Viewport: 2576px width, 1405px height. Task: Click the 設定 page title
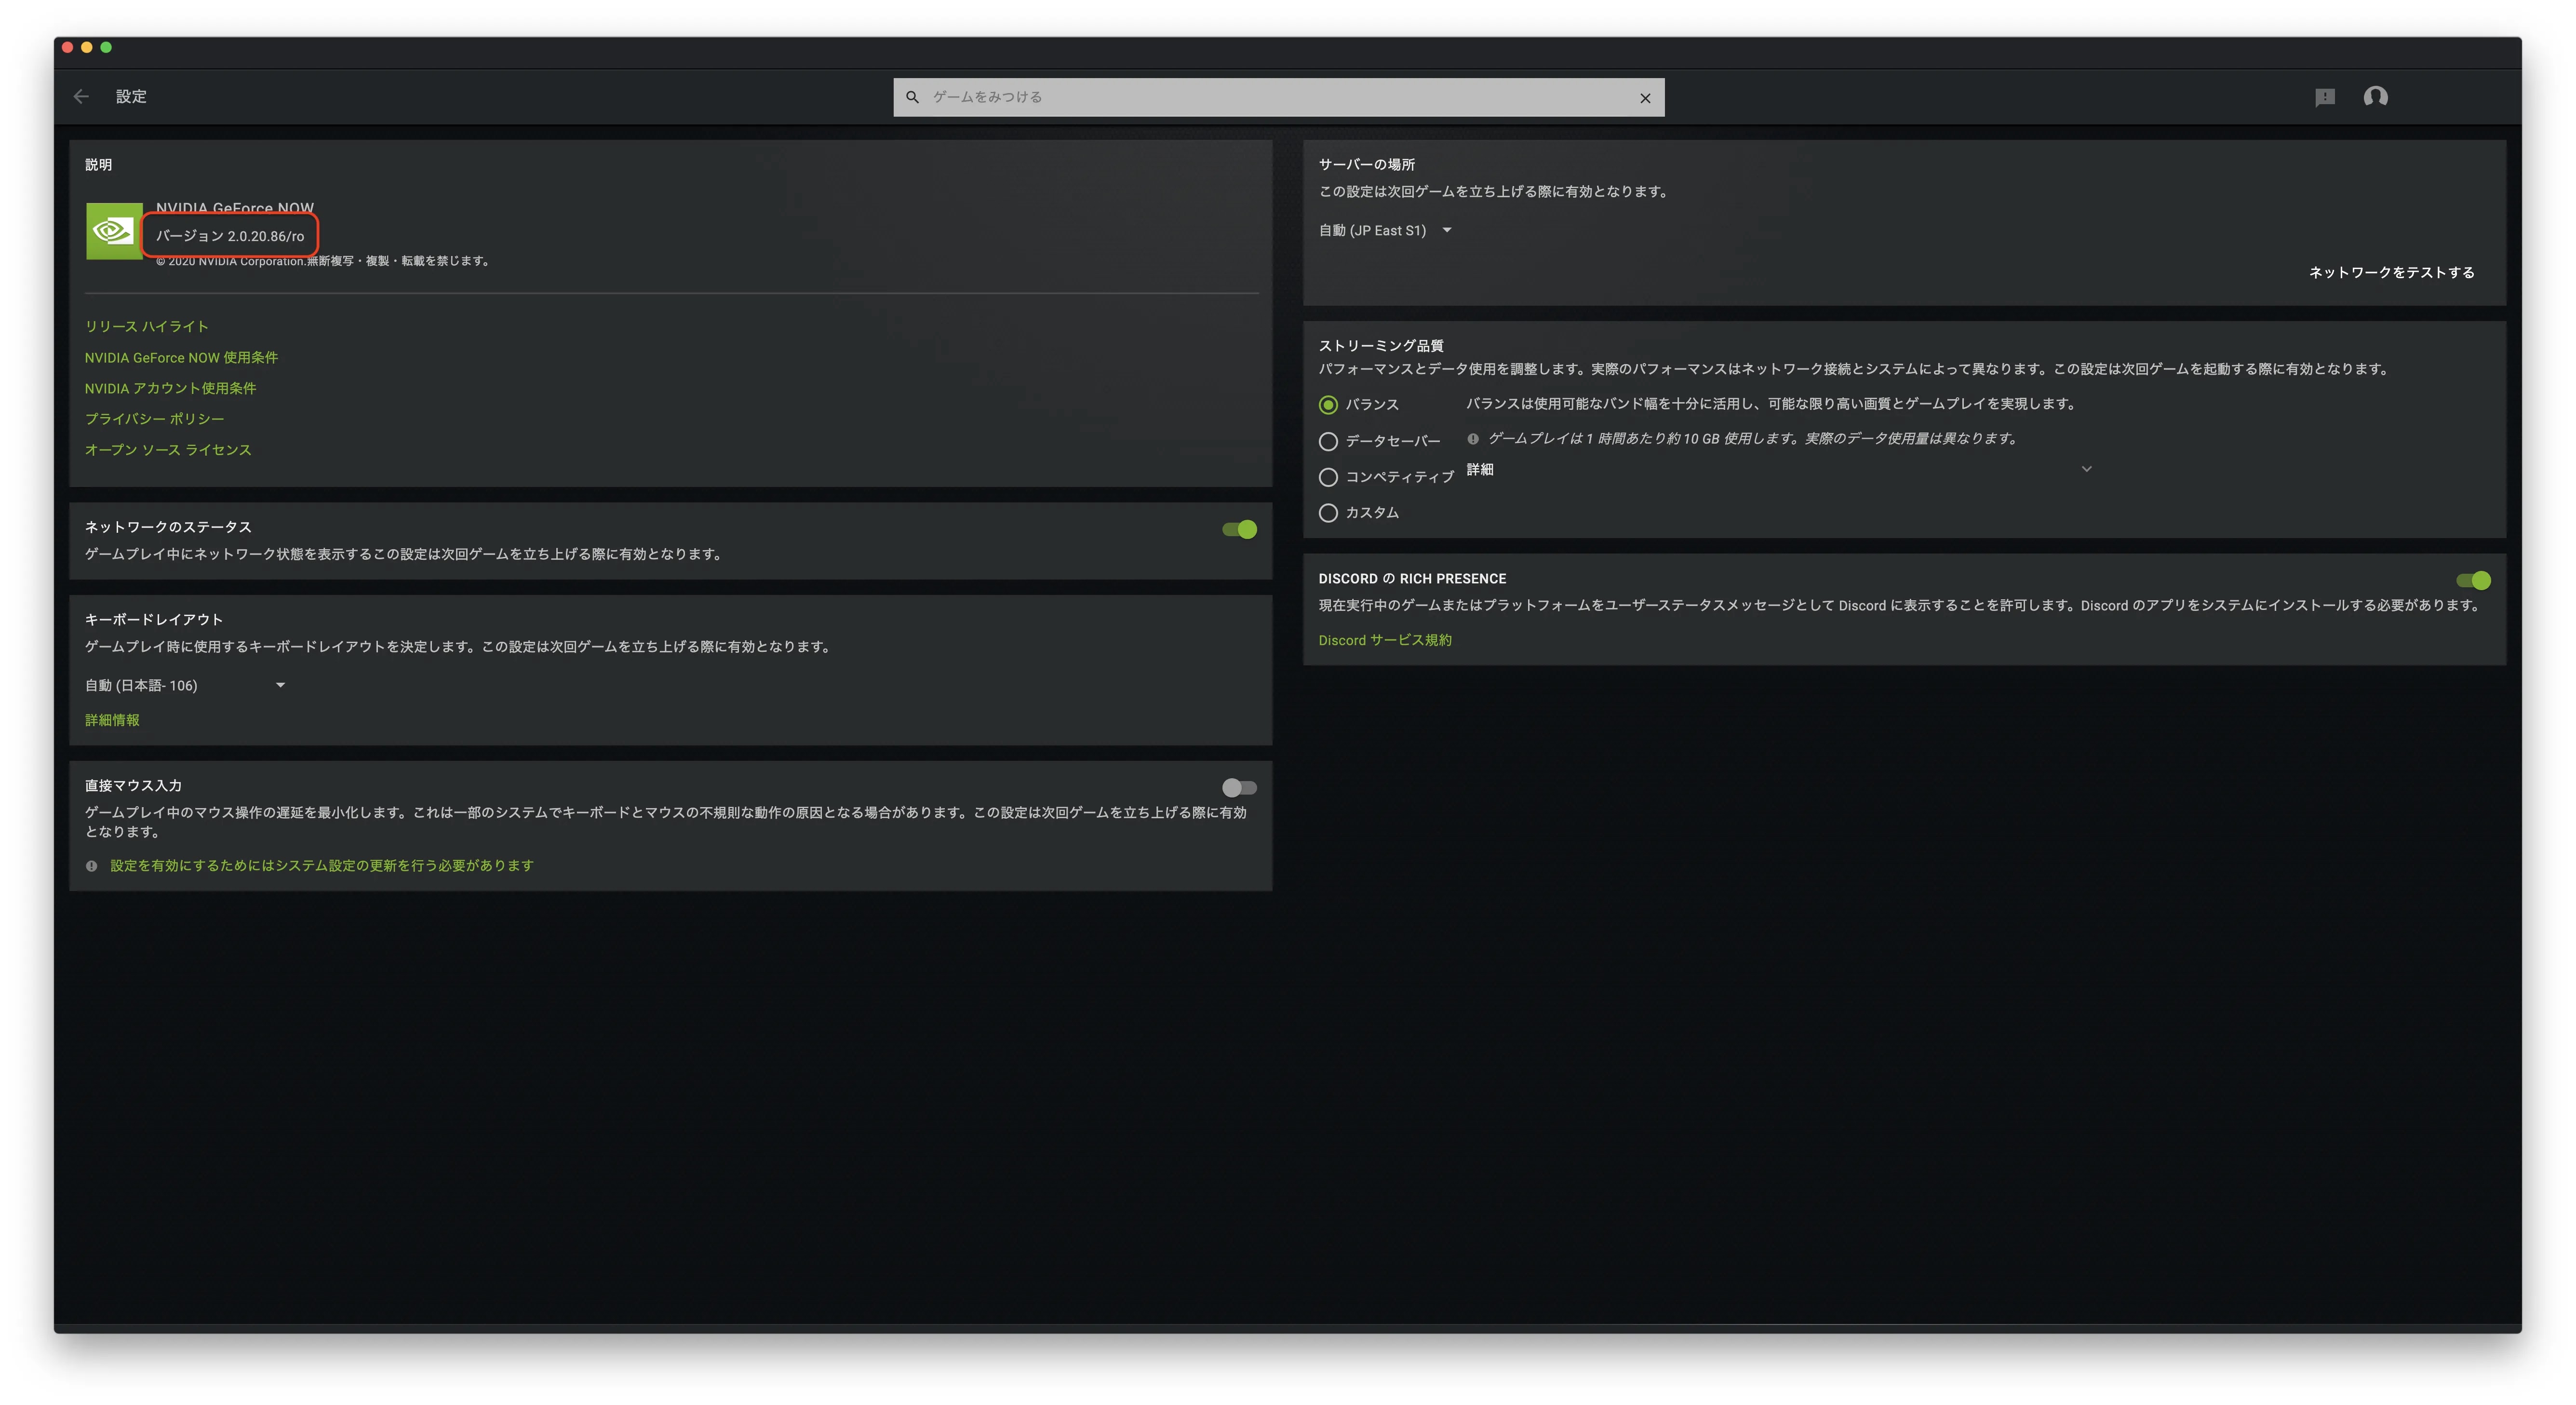pyautogui.click(x=131, y=97)
